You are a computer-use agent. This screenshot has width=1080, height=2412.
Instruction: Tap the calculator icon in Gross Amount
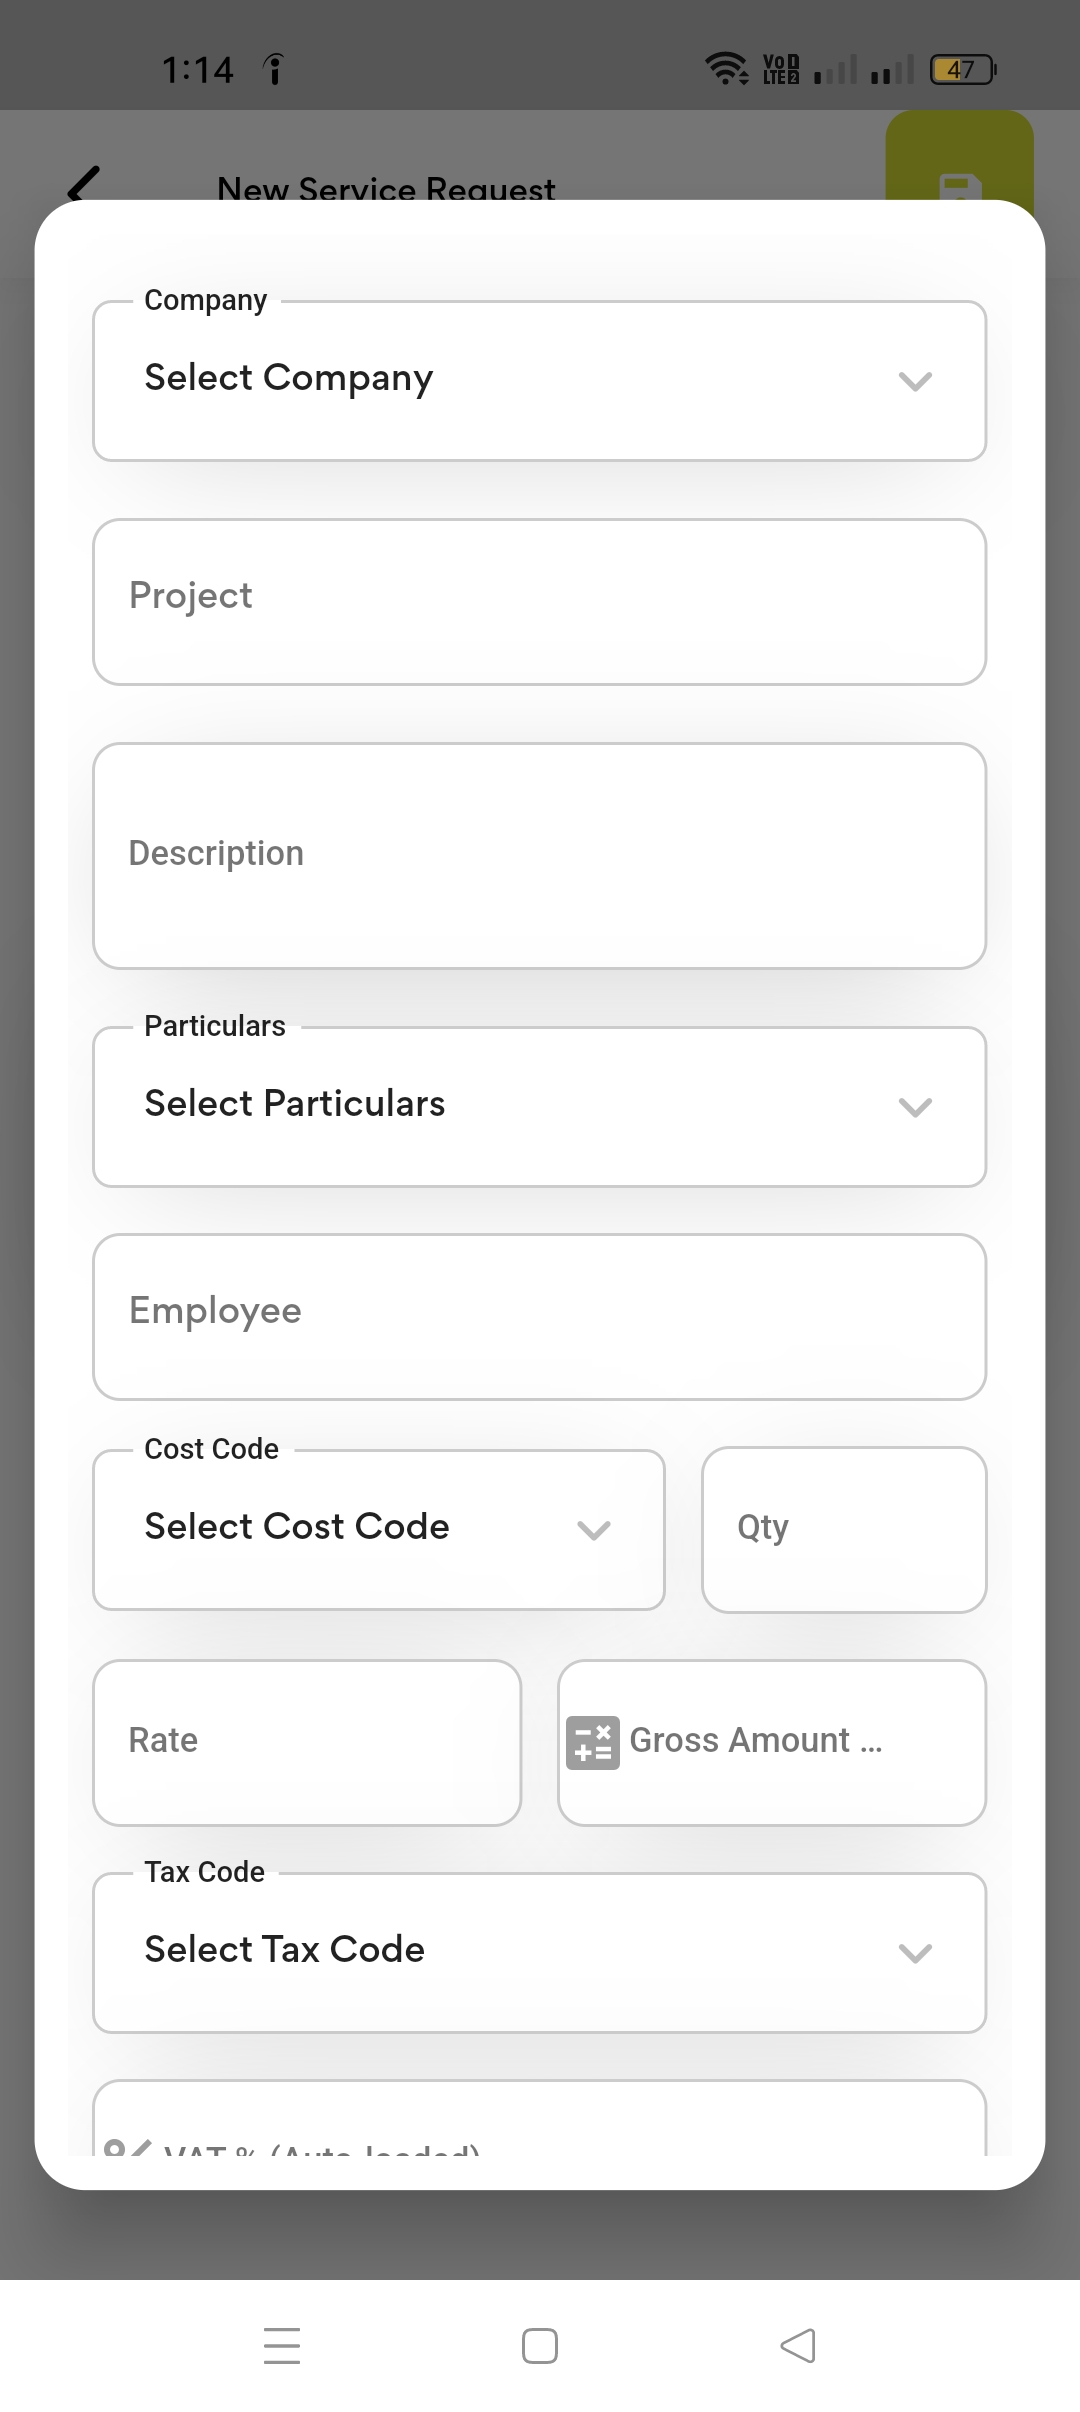tap(592, 1743)
